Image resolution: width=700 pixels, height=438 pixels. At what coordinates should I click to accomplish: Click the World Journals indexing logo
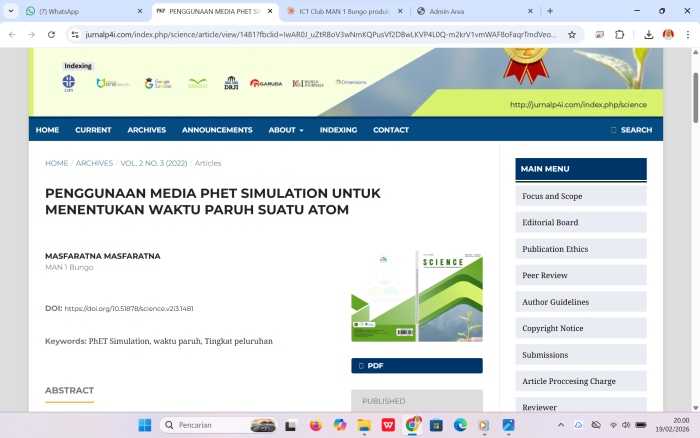[308, 83]
